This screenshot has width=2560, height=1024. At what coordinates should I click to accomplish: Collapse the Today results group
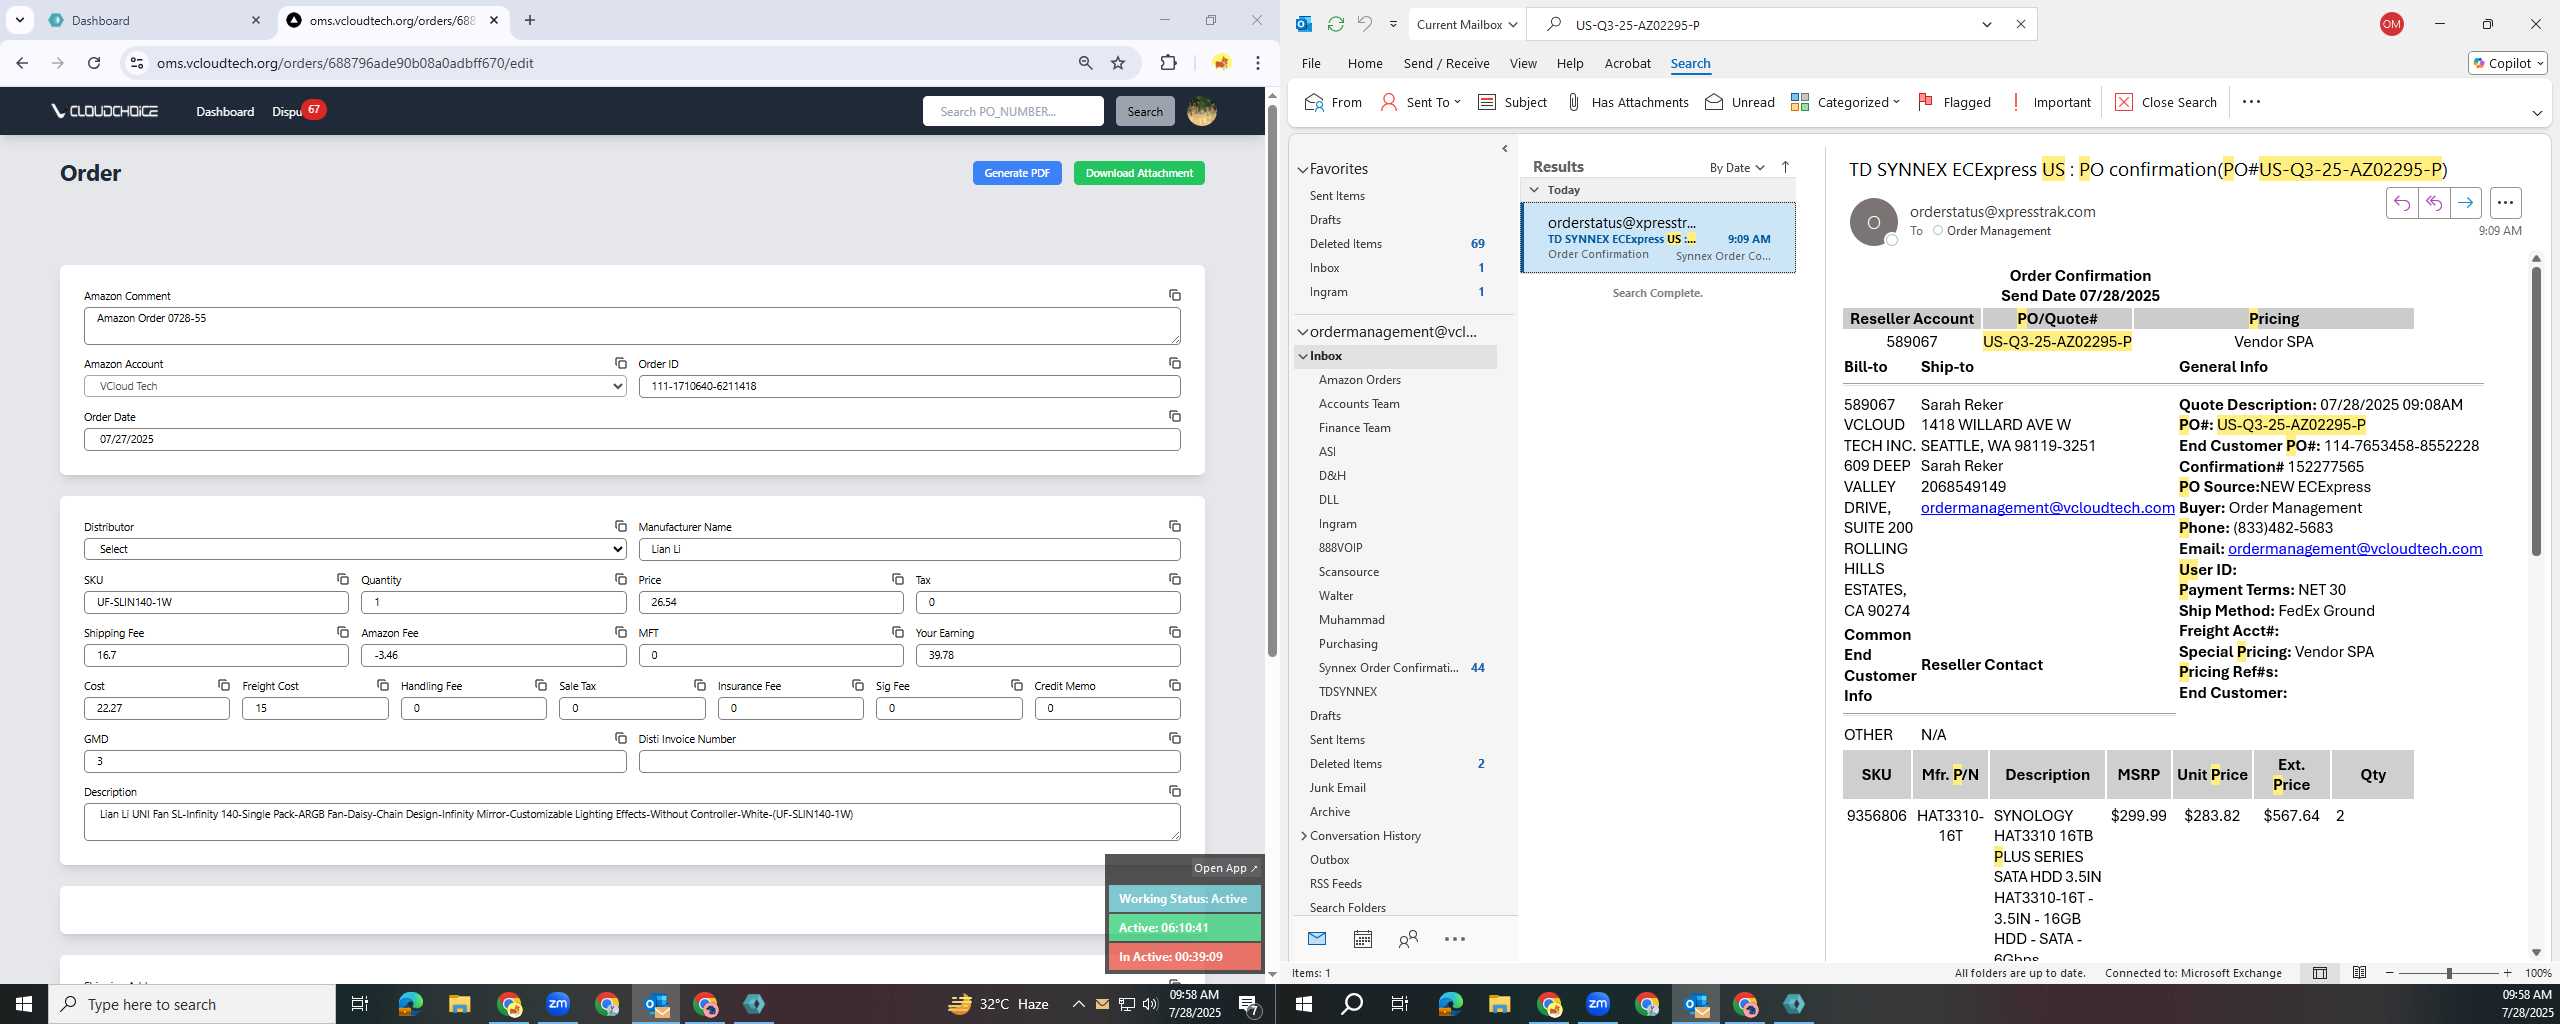(1534, 190)
